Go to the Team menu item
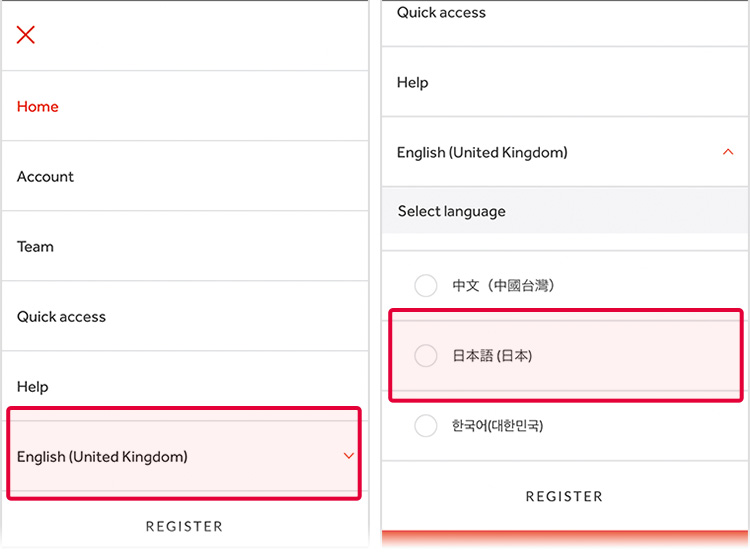750x560 pixels. (185, 246)
